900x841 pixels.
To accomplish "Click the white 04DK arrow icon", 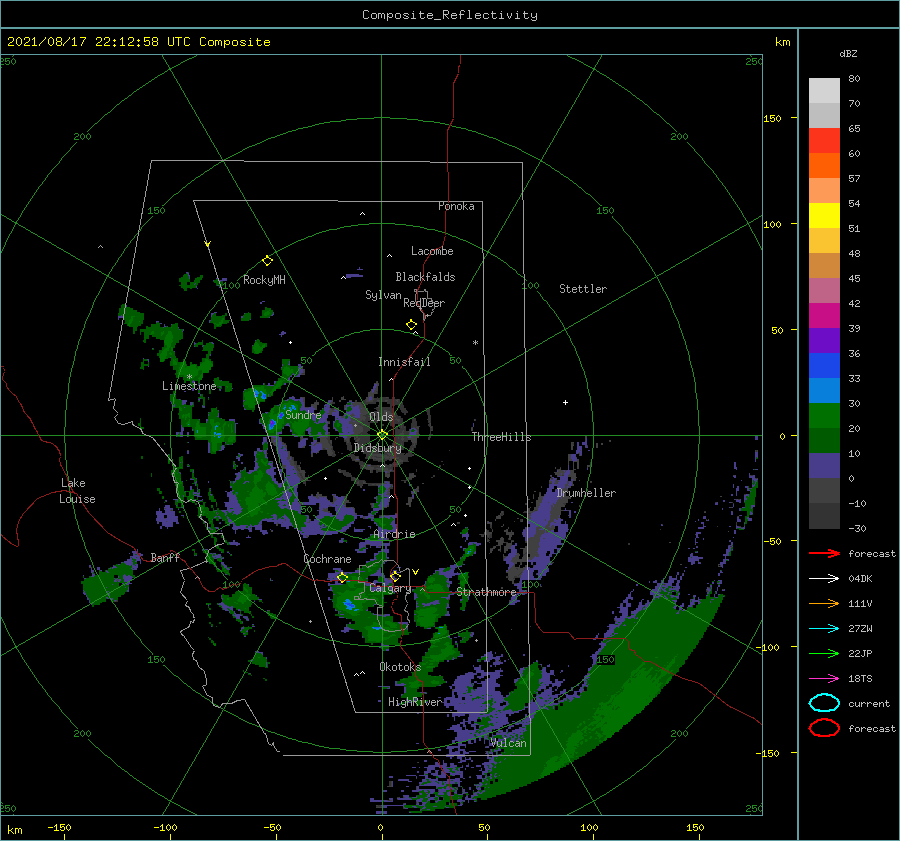I will [824, 578].
